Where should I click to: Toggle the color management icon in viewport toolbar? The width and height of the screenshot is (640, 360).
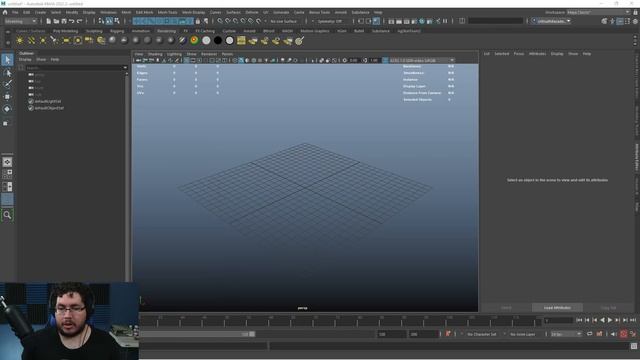coord(385,60)
